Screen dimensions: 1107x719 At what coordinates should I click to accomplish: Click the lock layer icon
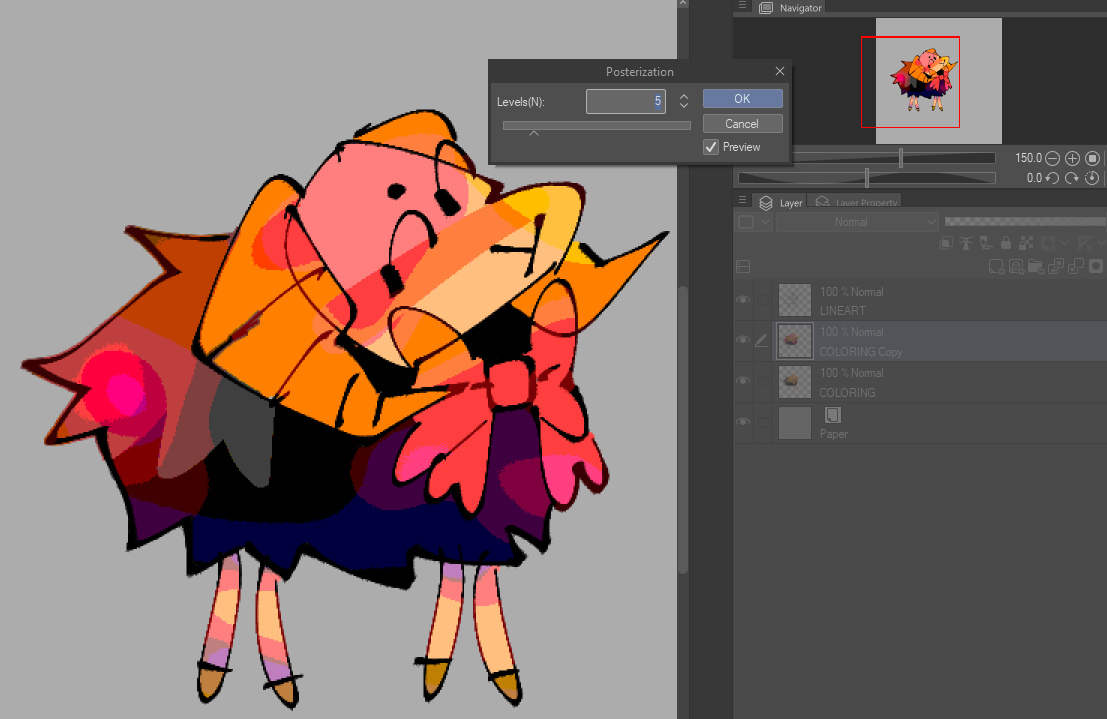click(x=1006, y=243)
